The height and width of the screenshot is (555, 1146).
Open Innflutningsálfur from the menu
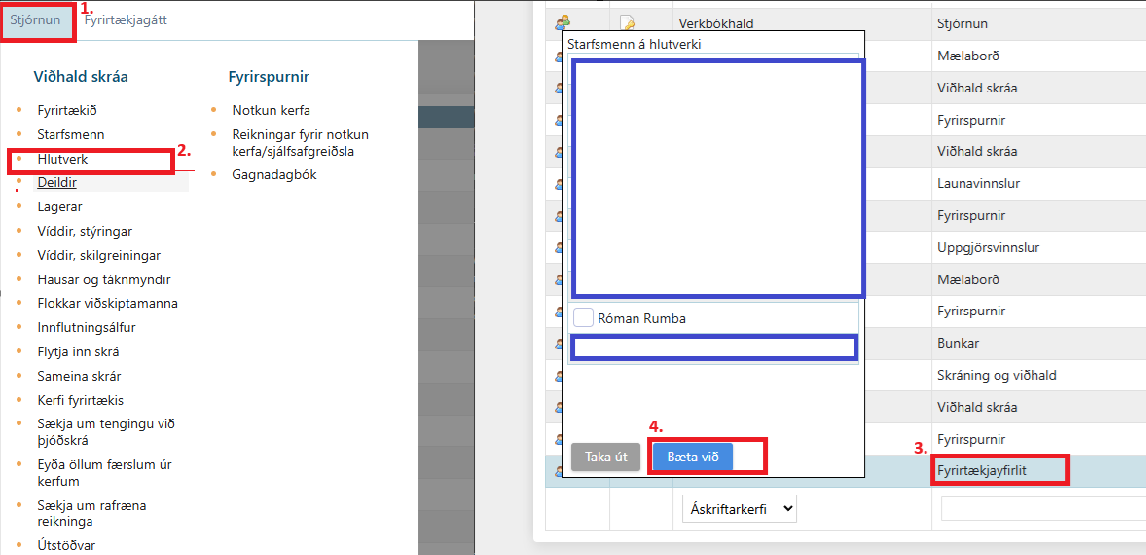coord(86,327)
